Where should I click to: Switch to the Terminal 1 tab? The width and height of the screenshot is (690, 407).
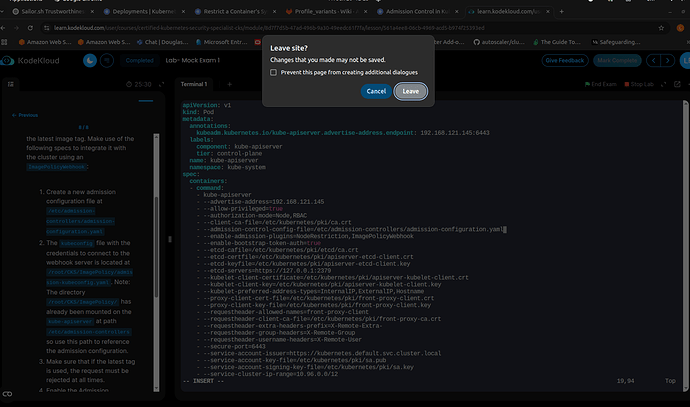(x=194, y=84)
